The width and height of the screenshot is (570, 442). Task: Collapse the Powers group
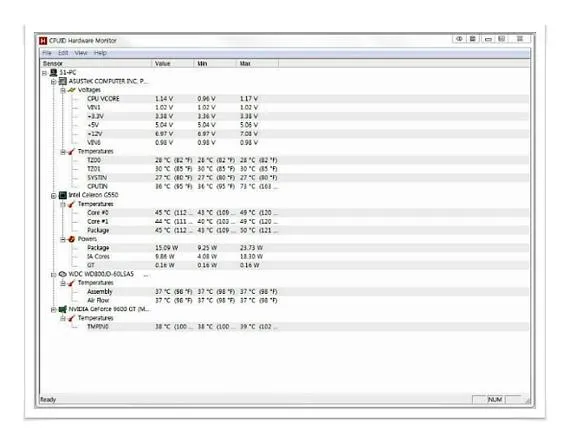[63, 240]
